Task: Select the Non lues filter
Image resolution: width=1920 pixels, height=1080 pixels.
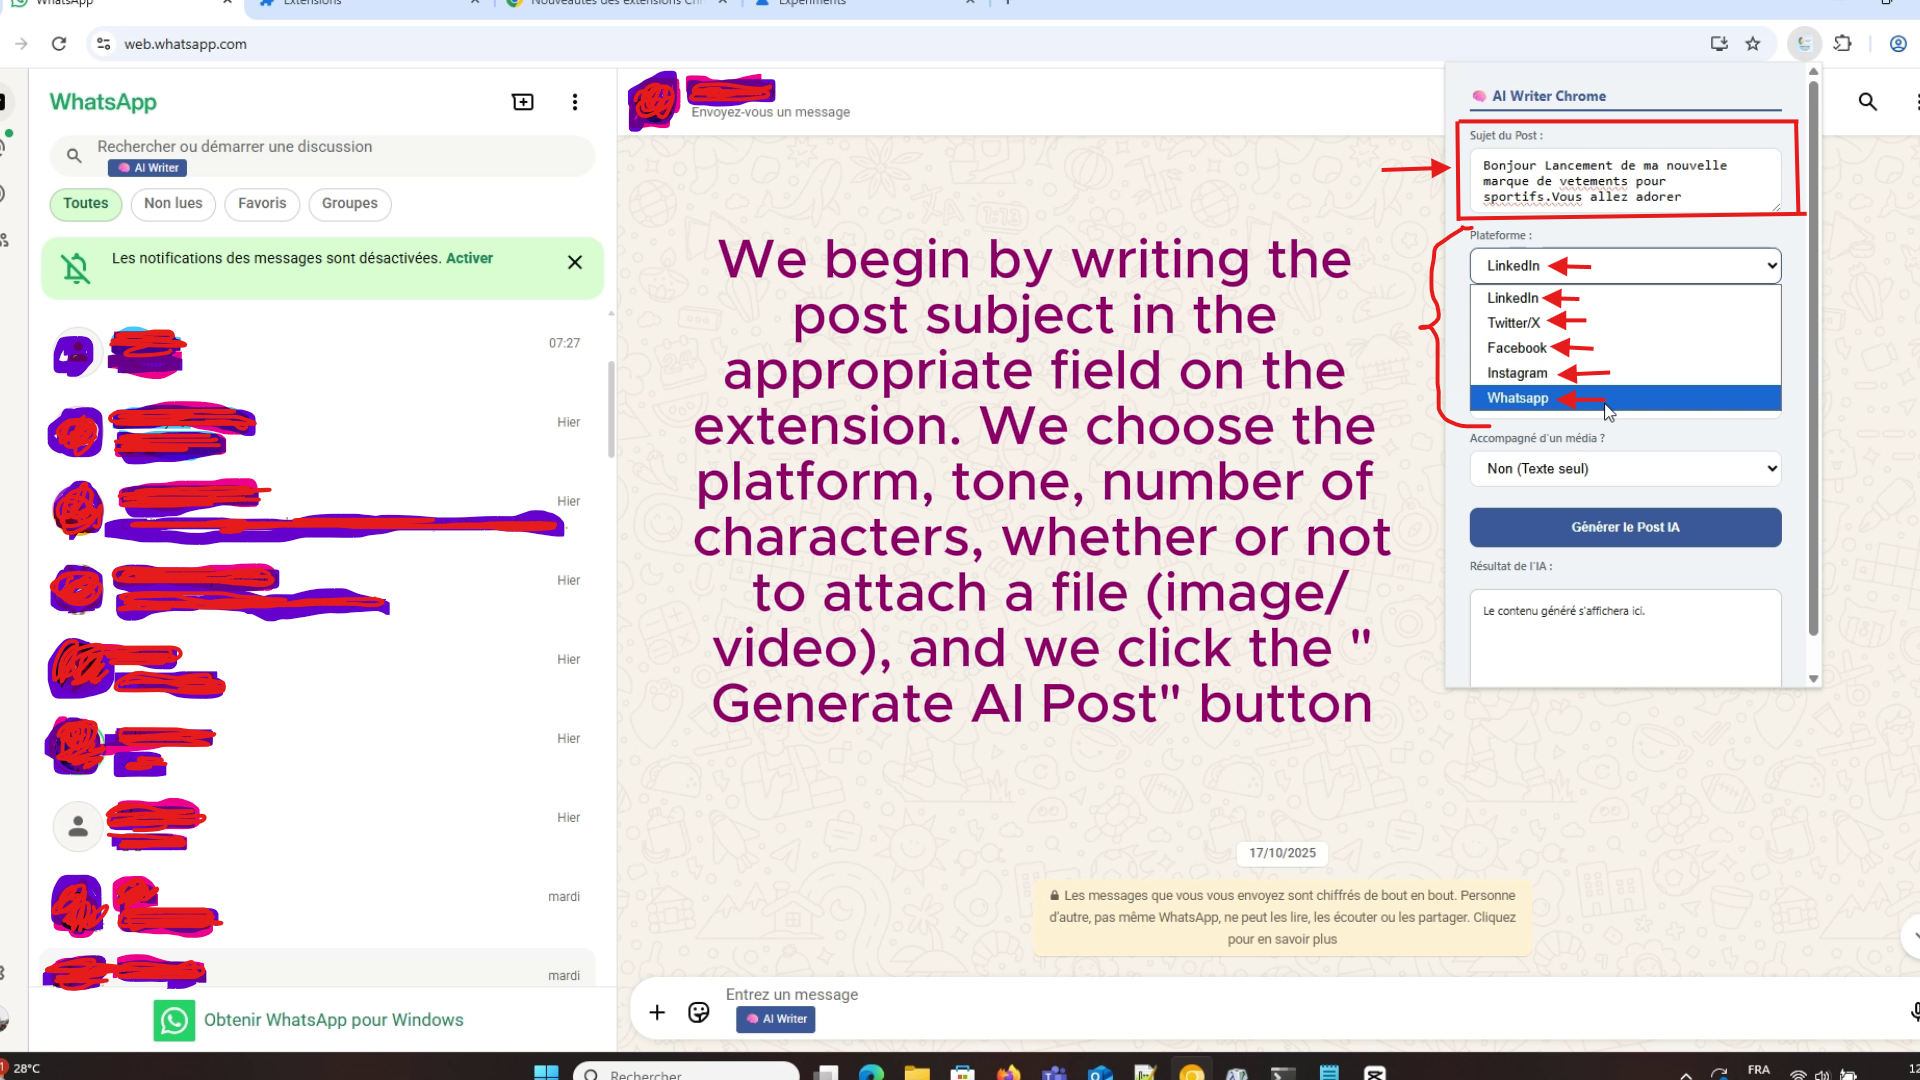Action: [x=173, y=203]
